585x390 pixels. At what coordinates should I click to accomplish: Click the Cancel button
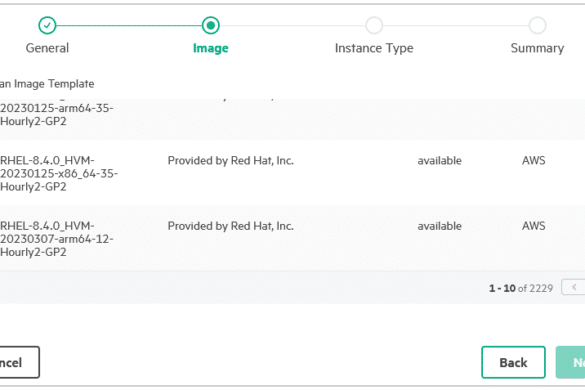tap(19, 362)
